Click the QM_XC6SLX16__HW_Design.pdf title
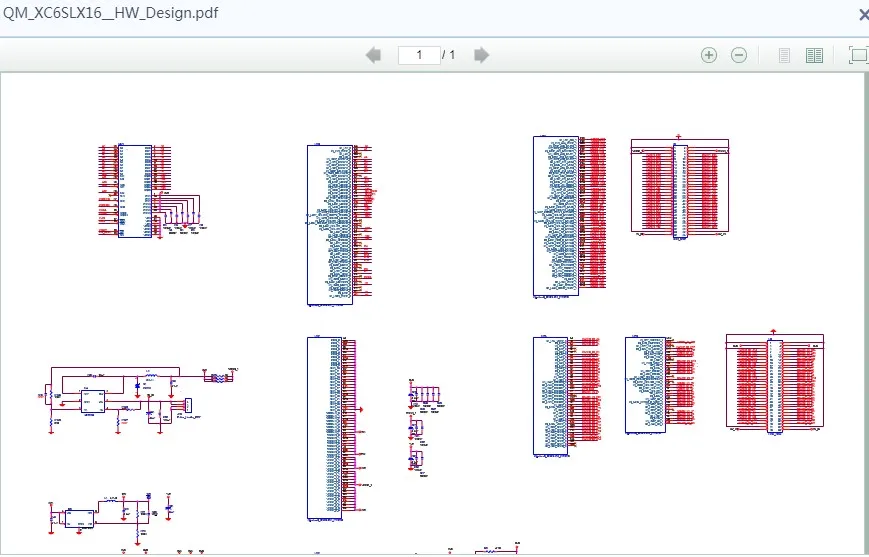Screen dimensions: 869x557 [x=111, y=13]
